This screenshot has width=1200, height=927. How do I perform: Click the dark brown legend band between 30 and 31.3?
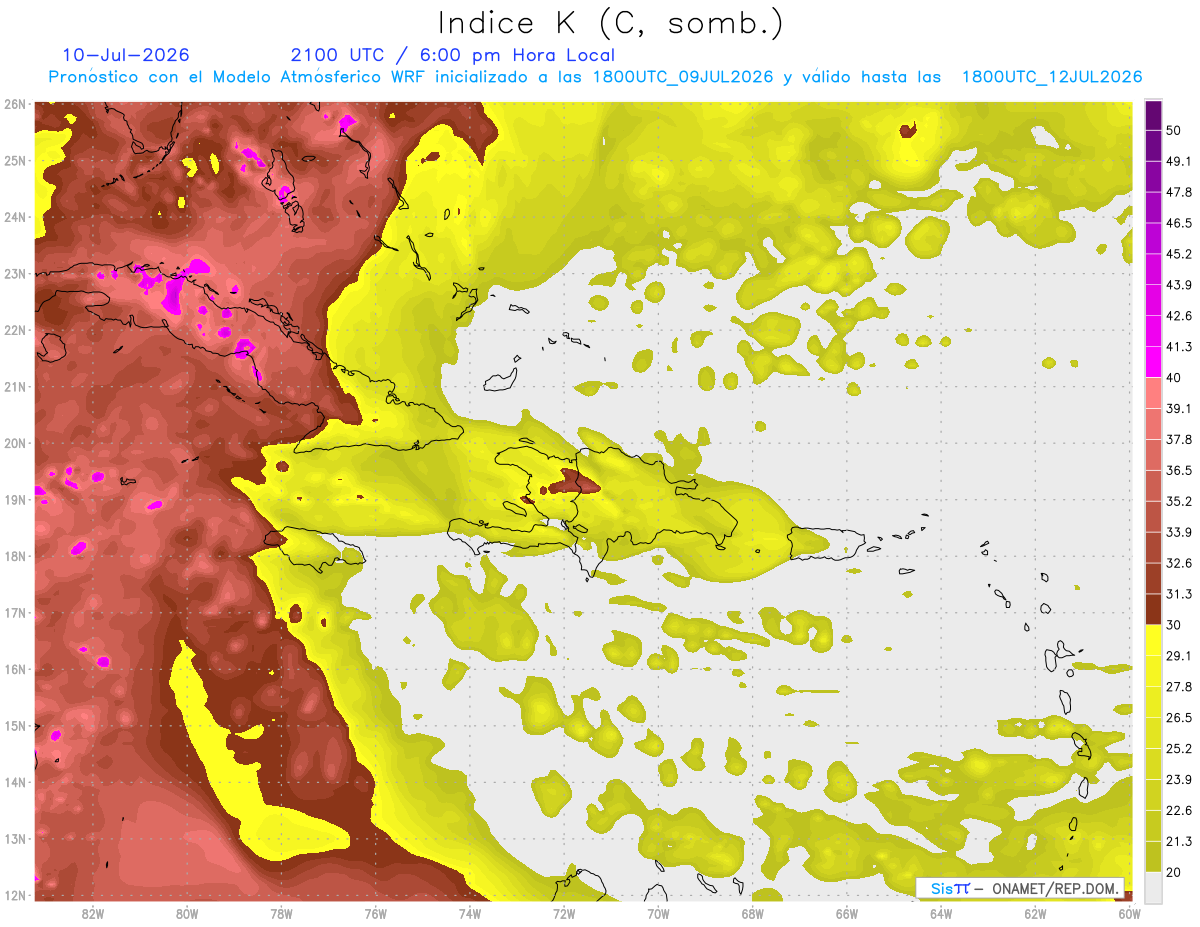pyautogui.click(x=1153, y=610)
